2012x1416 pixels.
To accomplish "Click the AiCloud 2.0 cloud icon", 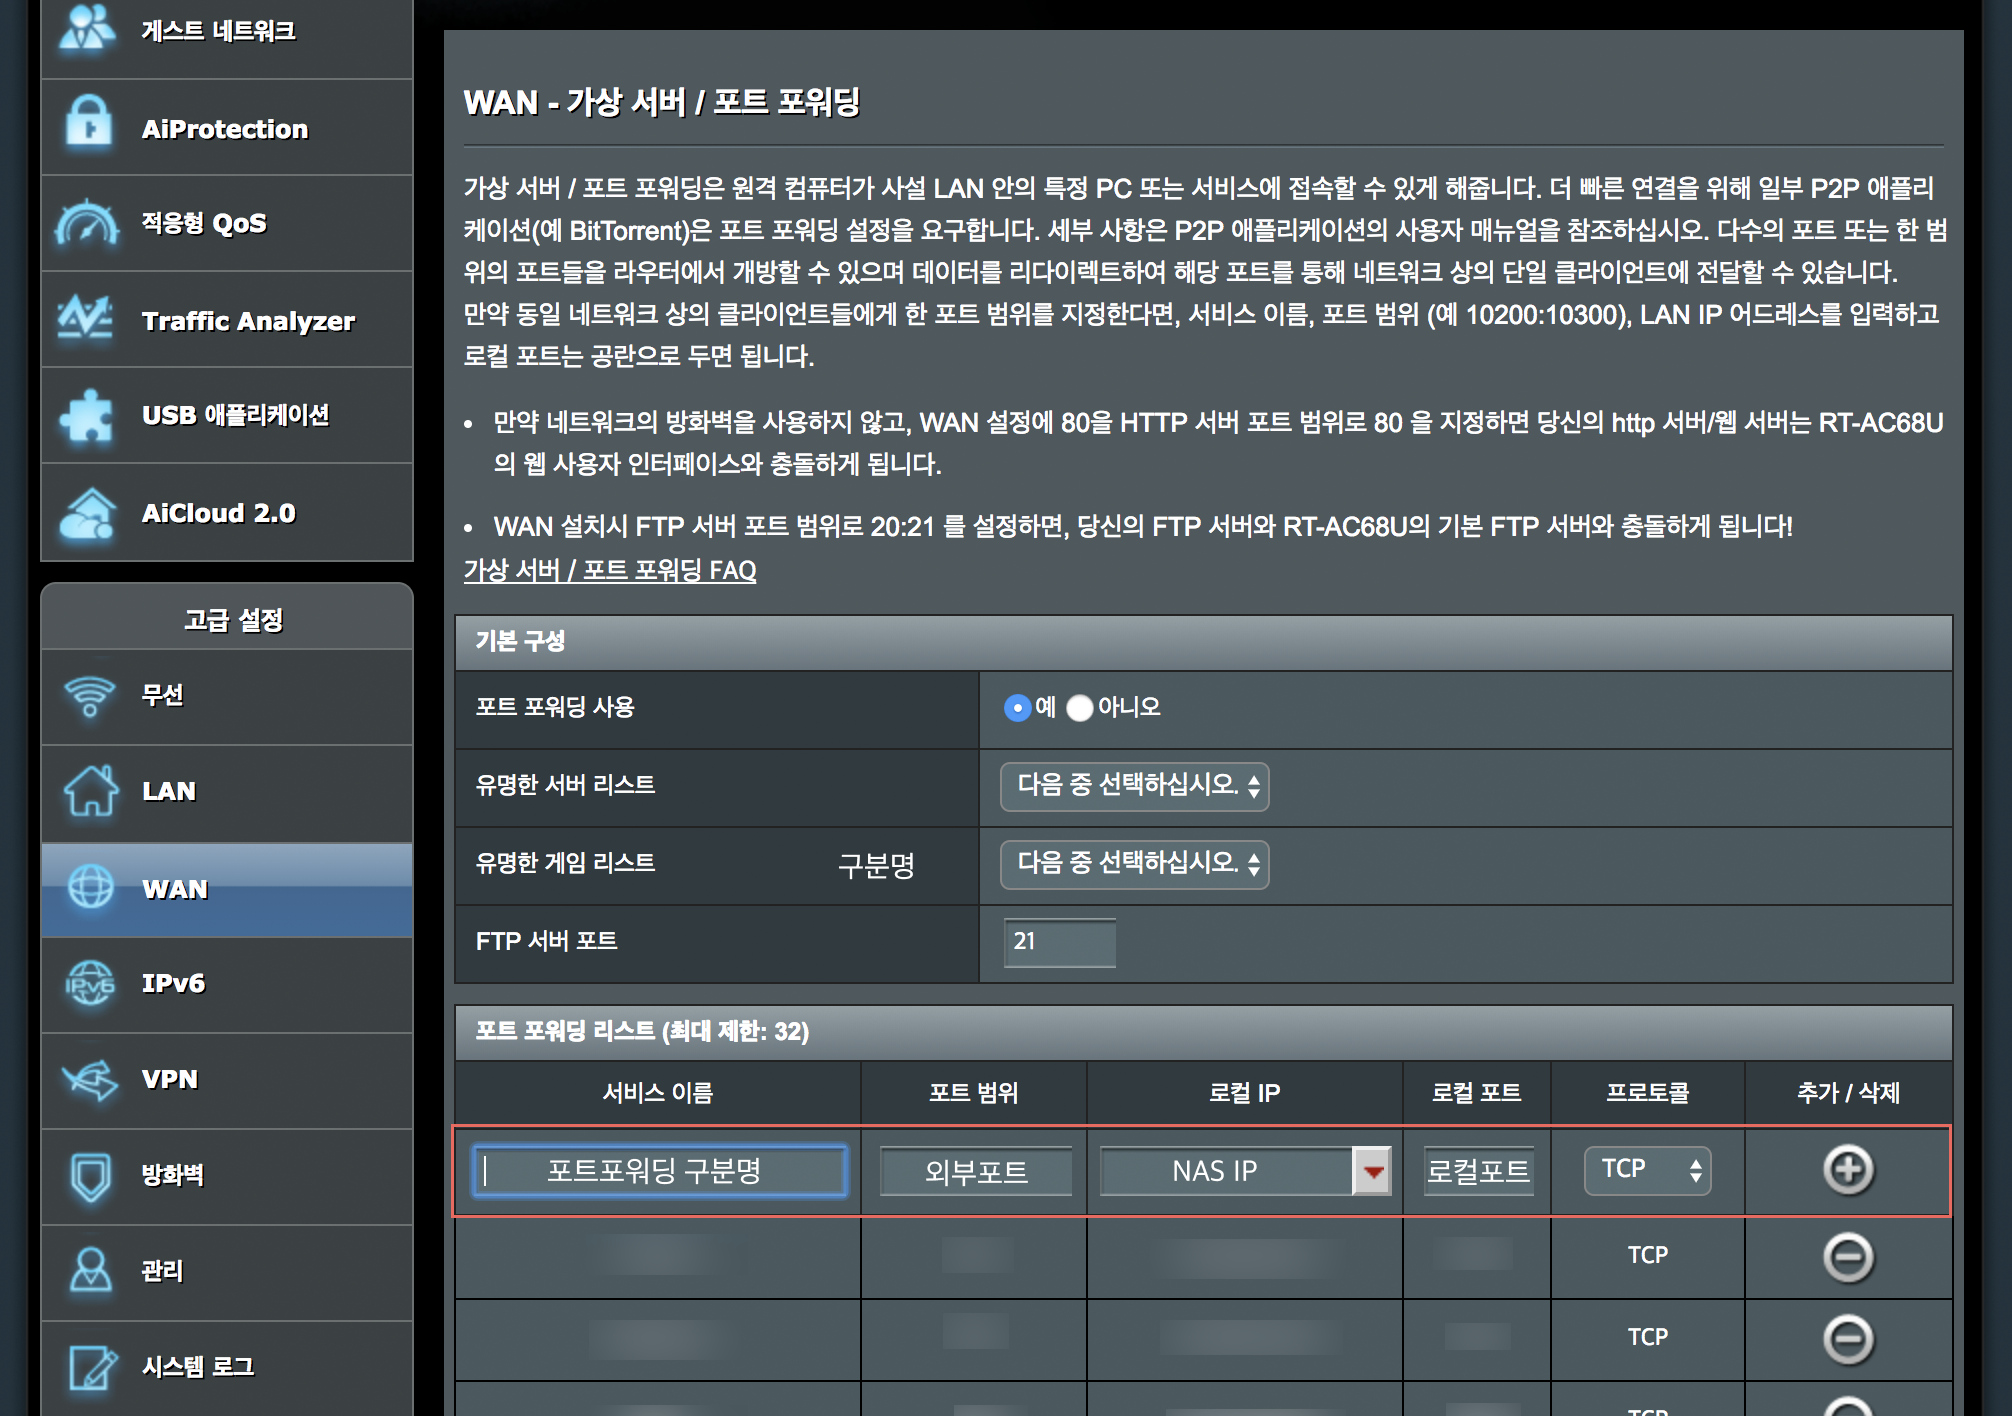I will [x=88, y=514].
